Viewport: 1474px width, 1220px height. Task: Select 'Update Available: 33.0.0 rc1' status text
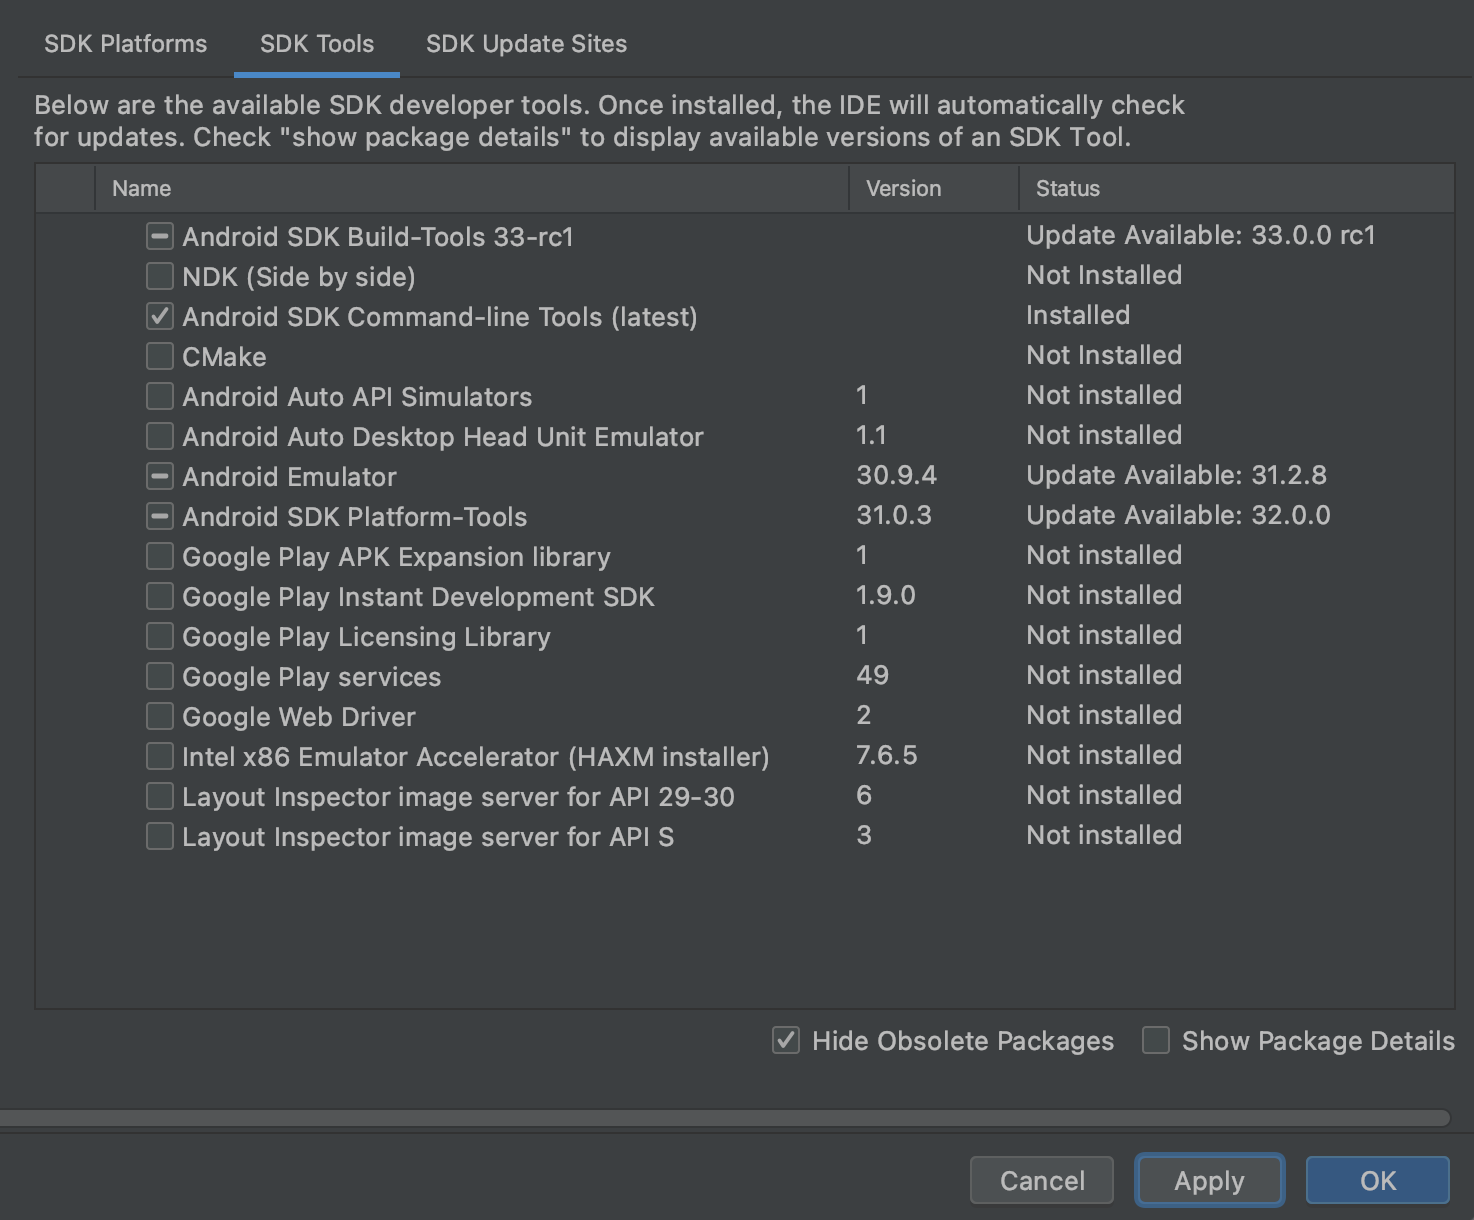[1201, 236]
